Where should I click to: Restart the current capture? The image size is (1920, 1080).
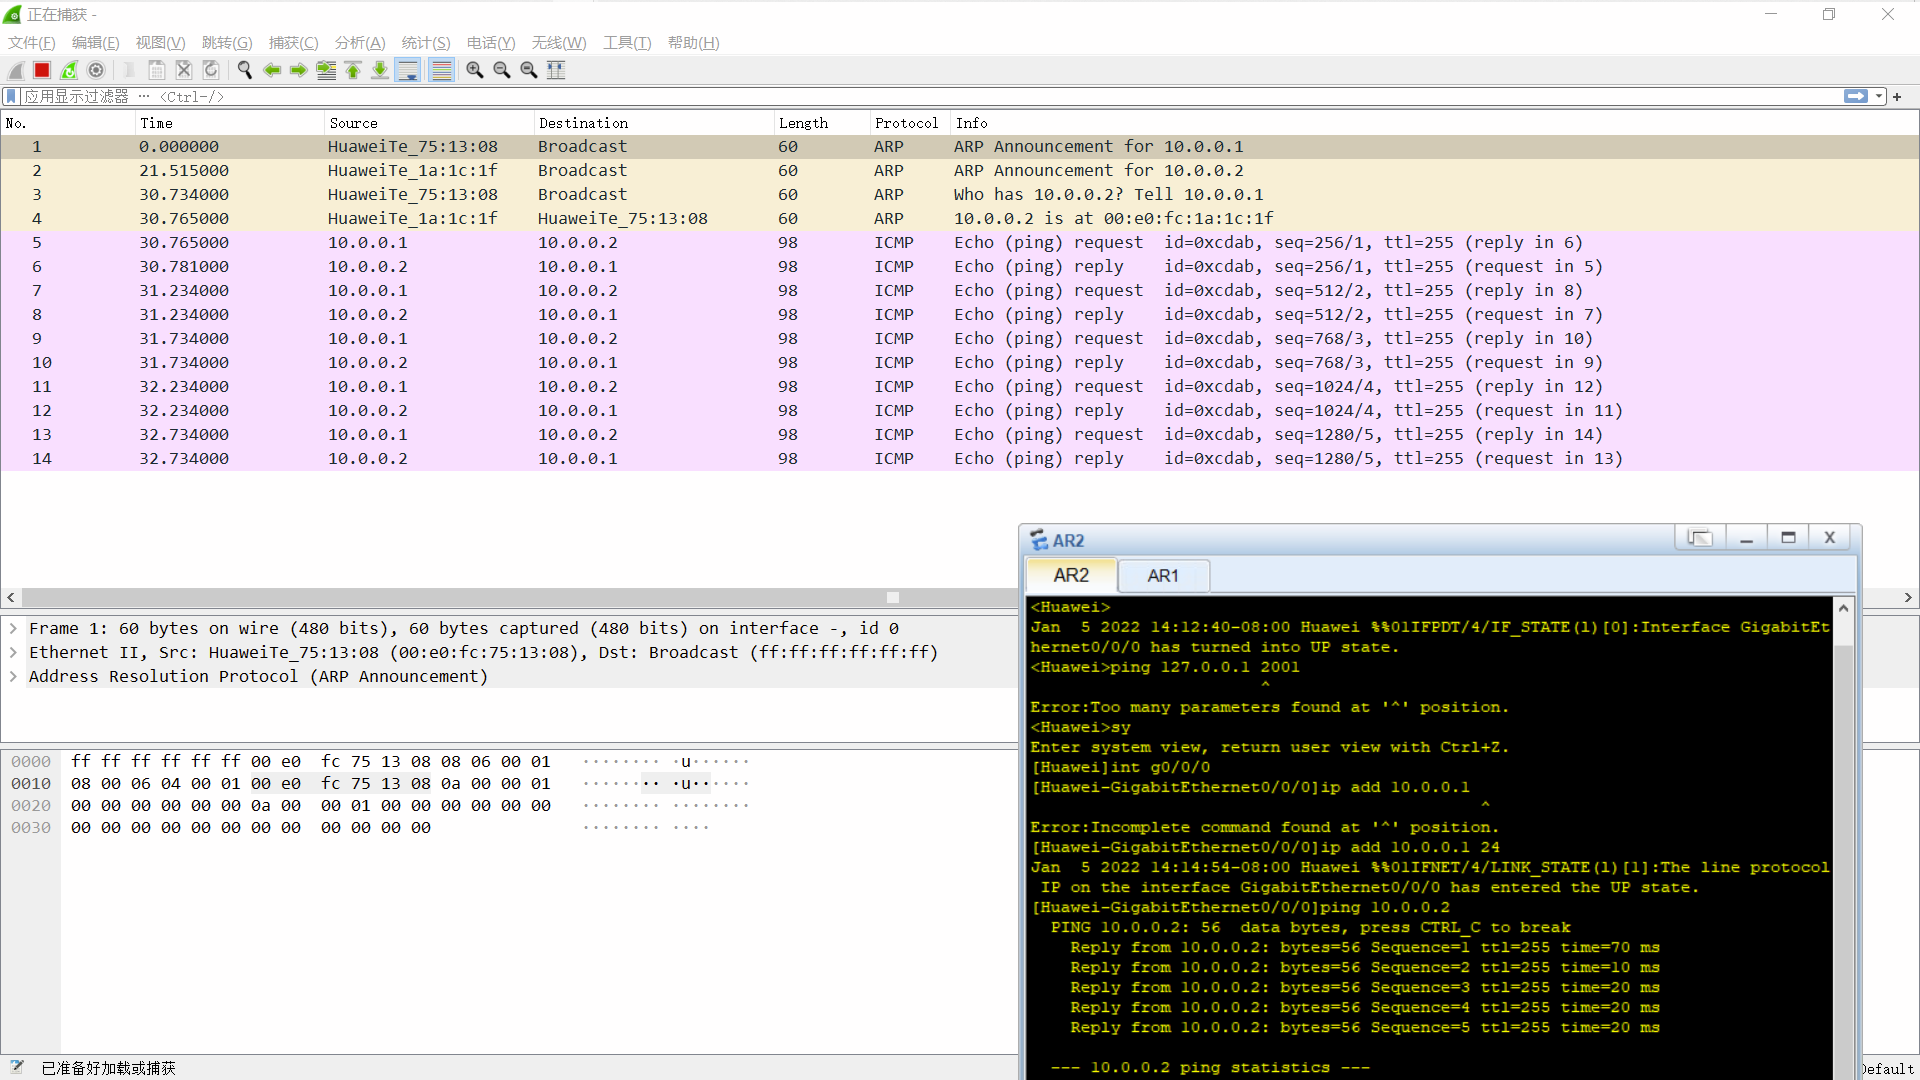(69, 70)
